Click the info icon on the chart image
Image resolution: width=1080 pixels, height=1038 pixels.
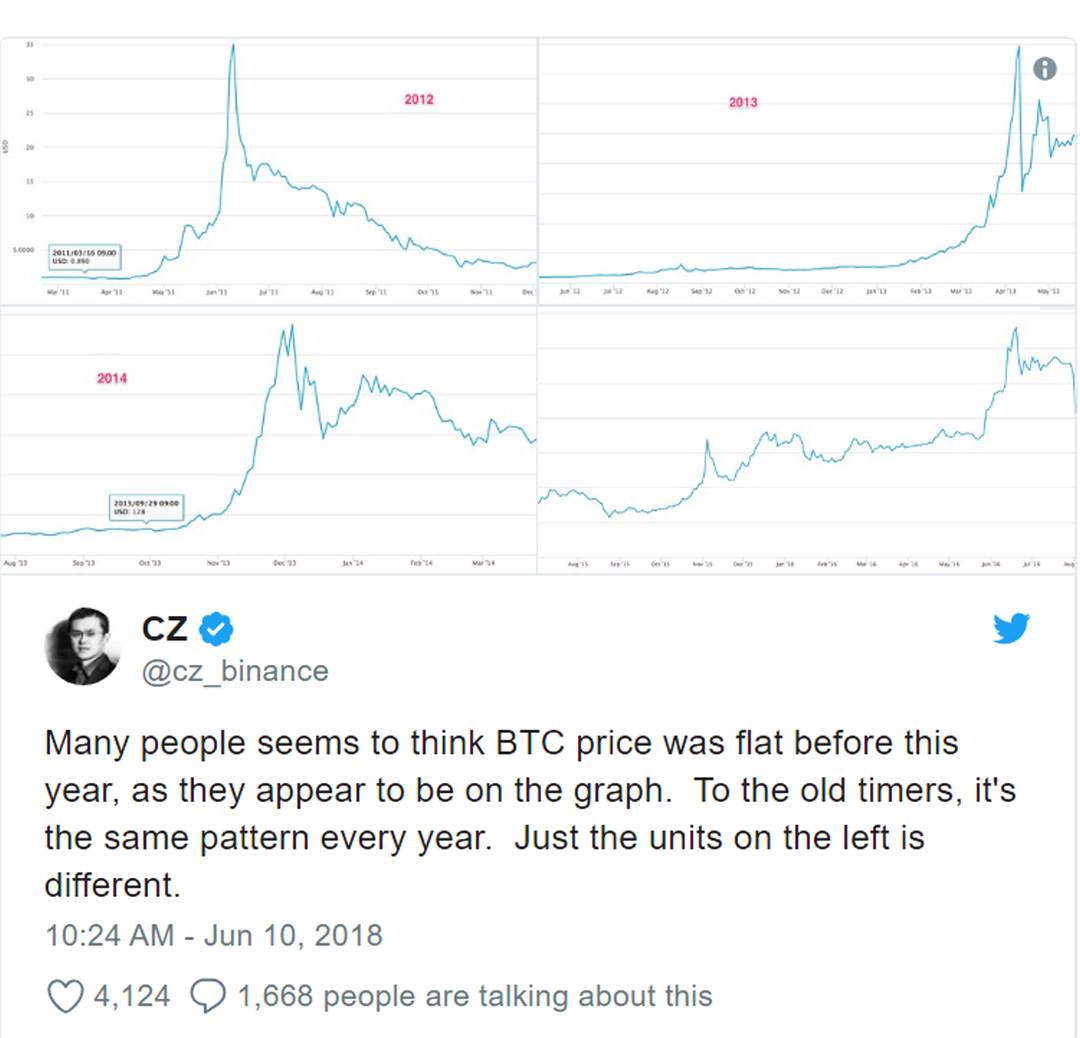pyautogui.click(x=1044, y=69)
